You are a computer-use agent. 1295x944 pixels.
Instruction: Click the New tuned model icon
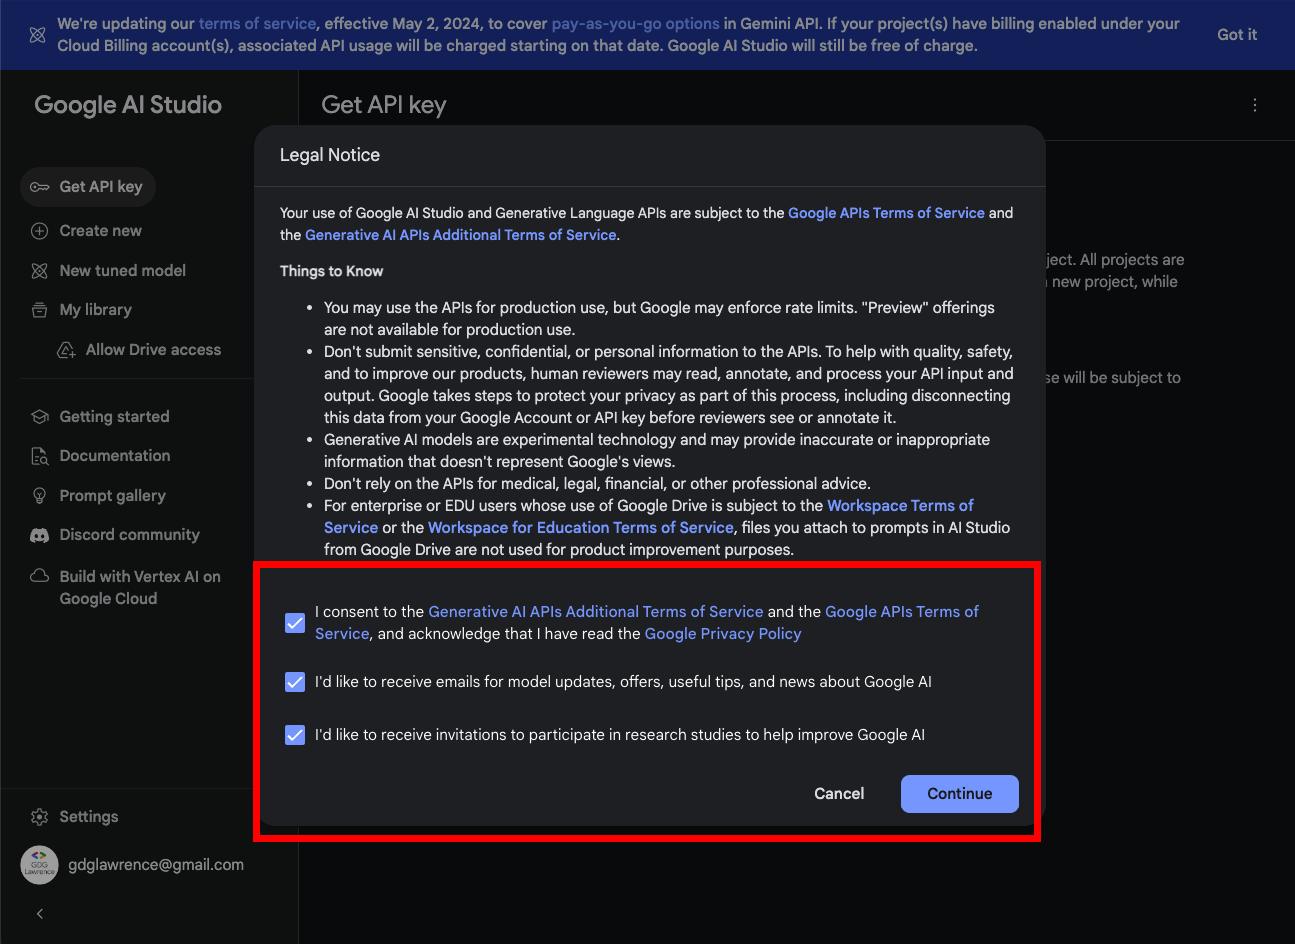pyautogui.click(x=40, y=271)
